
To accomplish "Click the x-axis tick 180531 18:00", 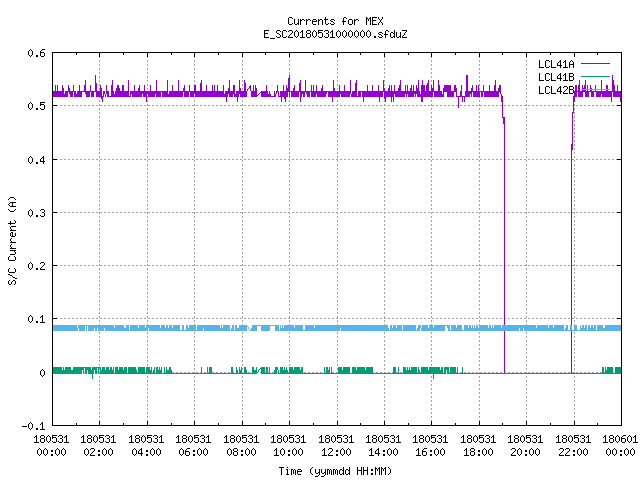I will (x=478, y=446).
